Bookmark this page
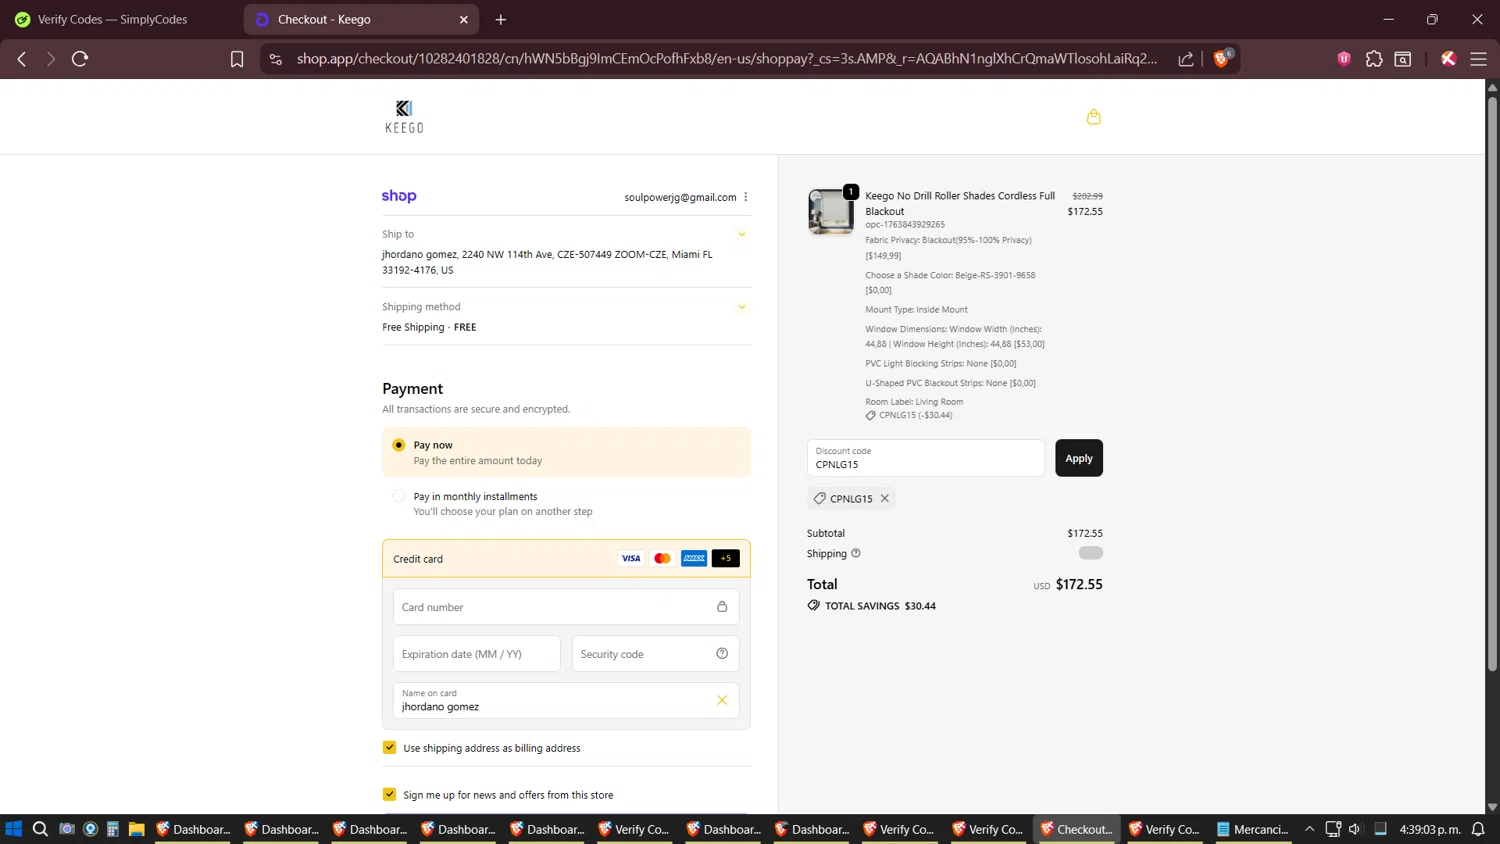The image size is (1500, 844). [237, 59]
